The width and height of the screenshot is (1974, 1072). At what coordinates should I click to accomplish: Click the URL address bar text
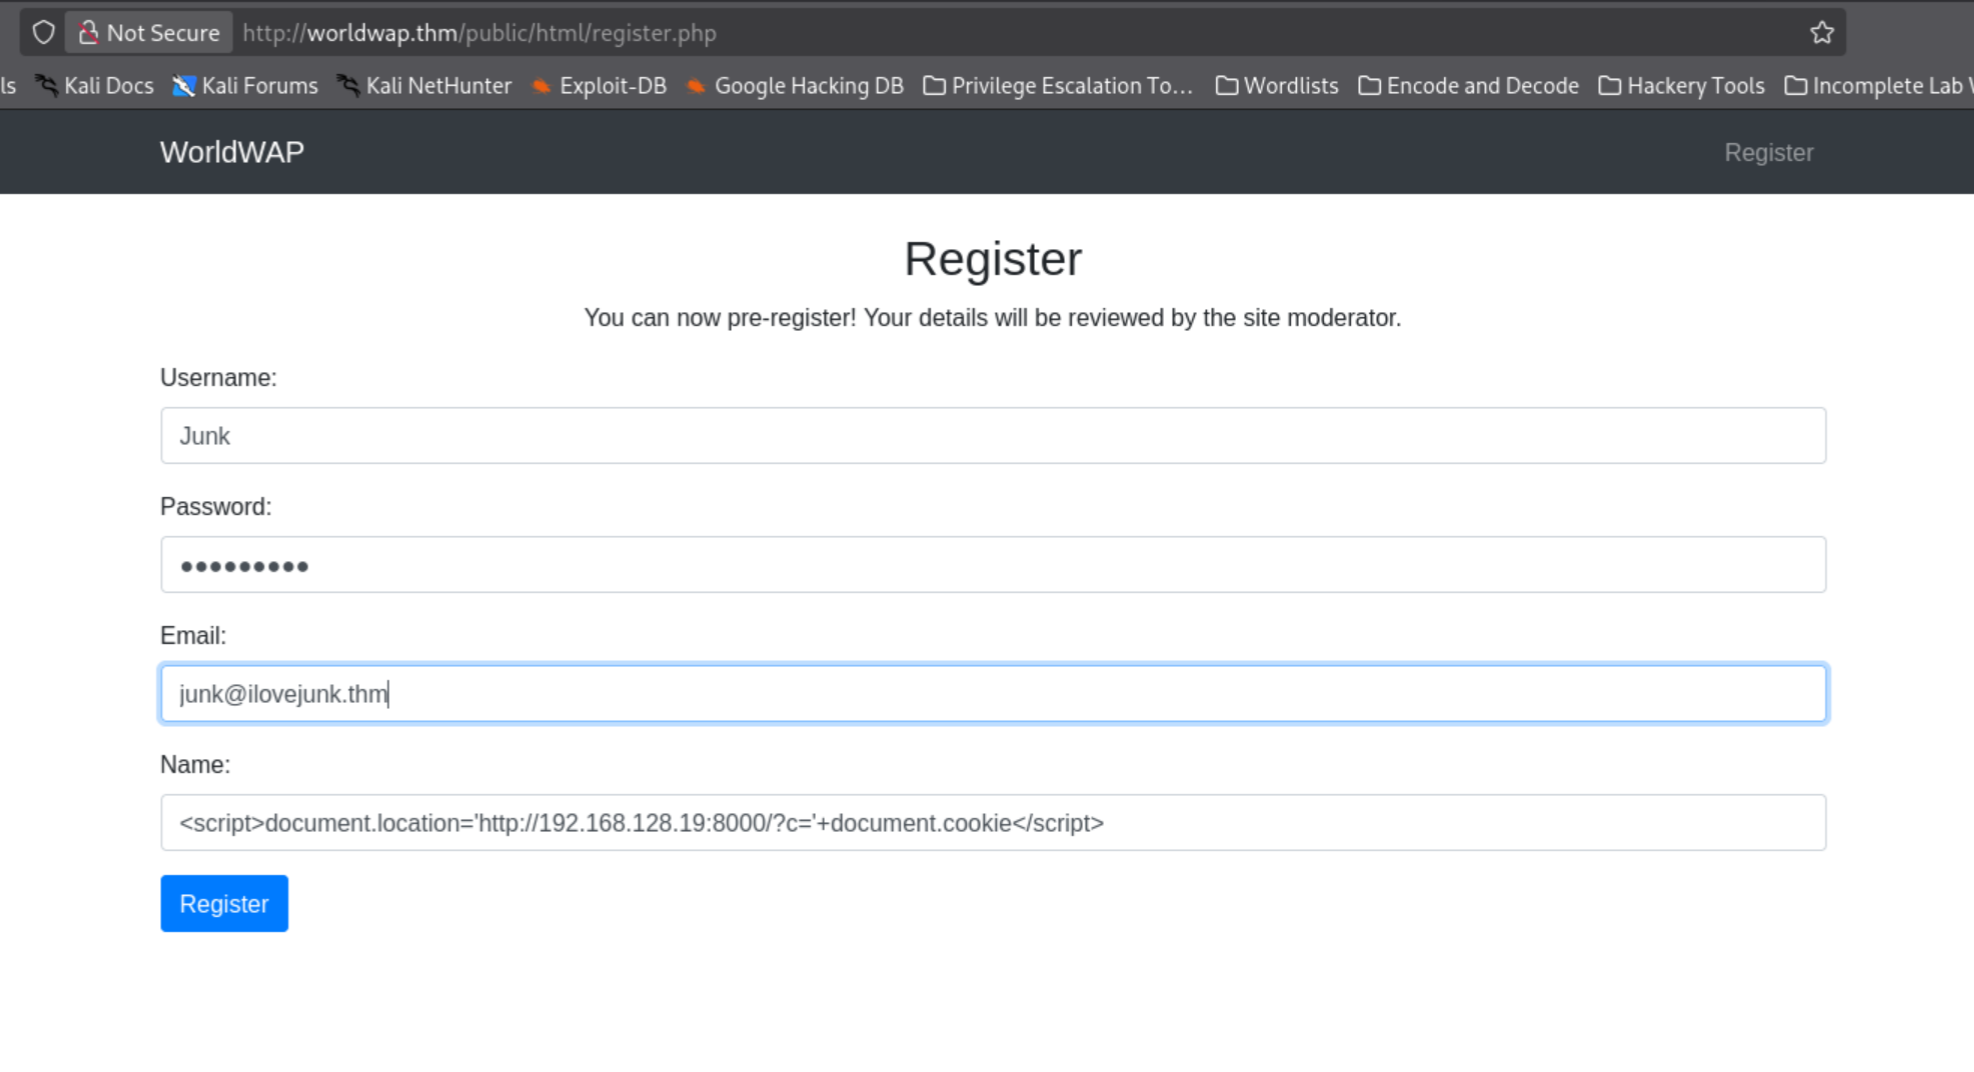click(479, 33)
